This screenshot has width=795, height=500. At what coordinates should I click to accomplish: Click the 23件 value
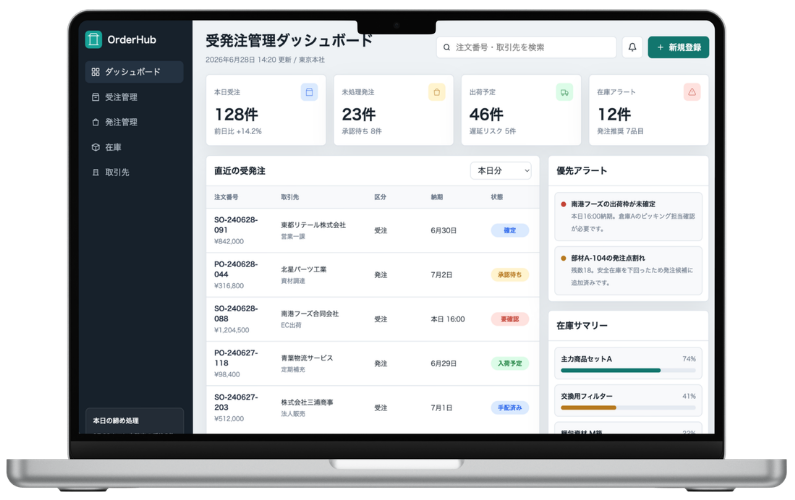click(359, 115)
